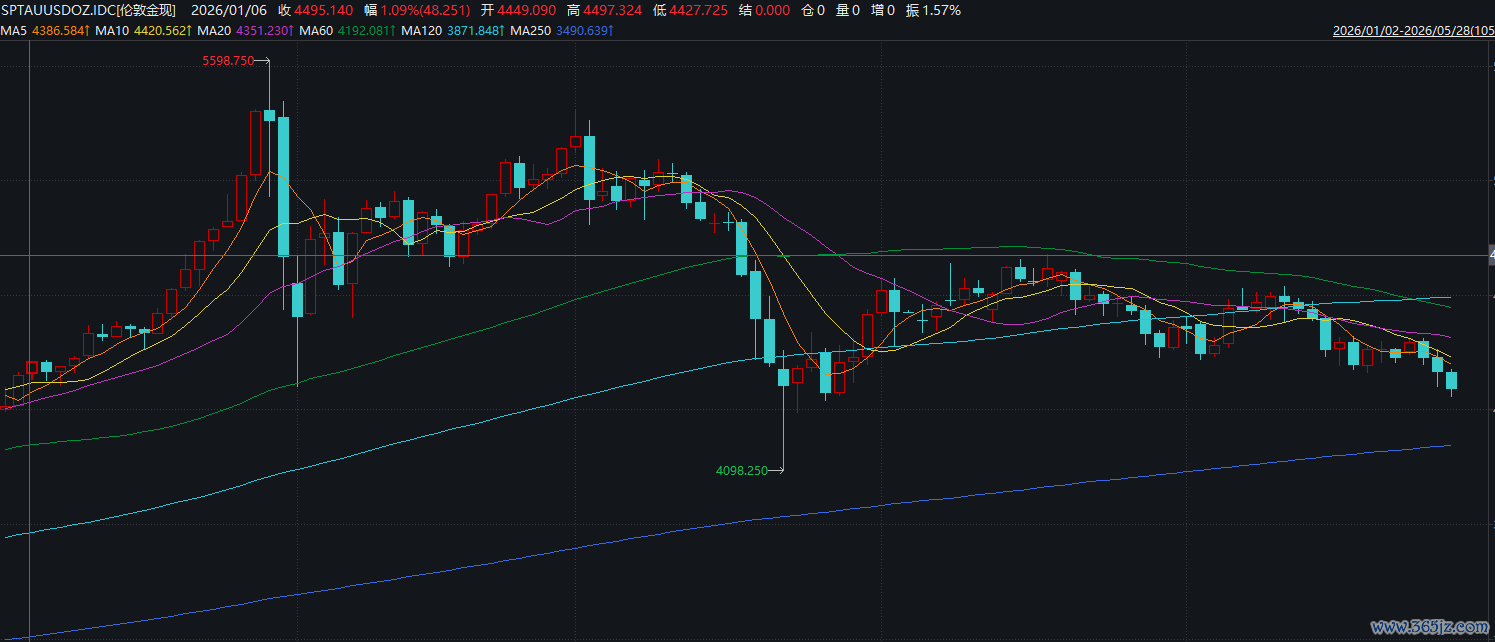Open the 2026/01/02-2026/05/28 date range link
This screenshot has width=1495, height=642.
(1413, 31)
